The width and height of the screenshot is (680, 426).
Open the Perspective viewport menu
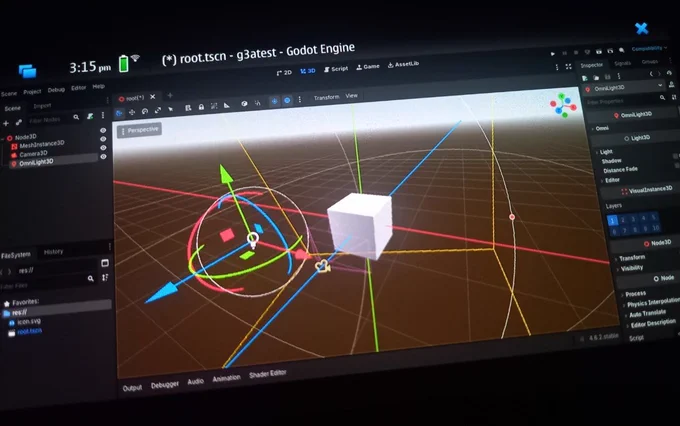pyautogui.click(x=140, y=130)
